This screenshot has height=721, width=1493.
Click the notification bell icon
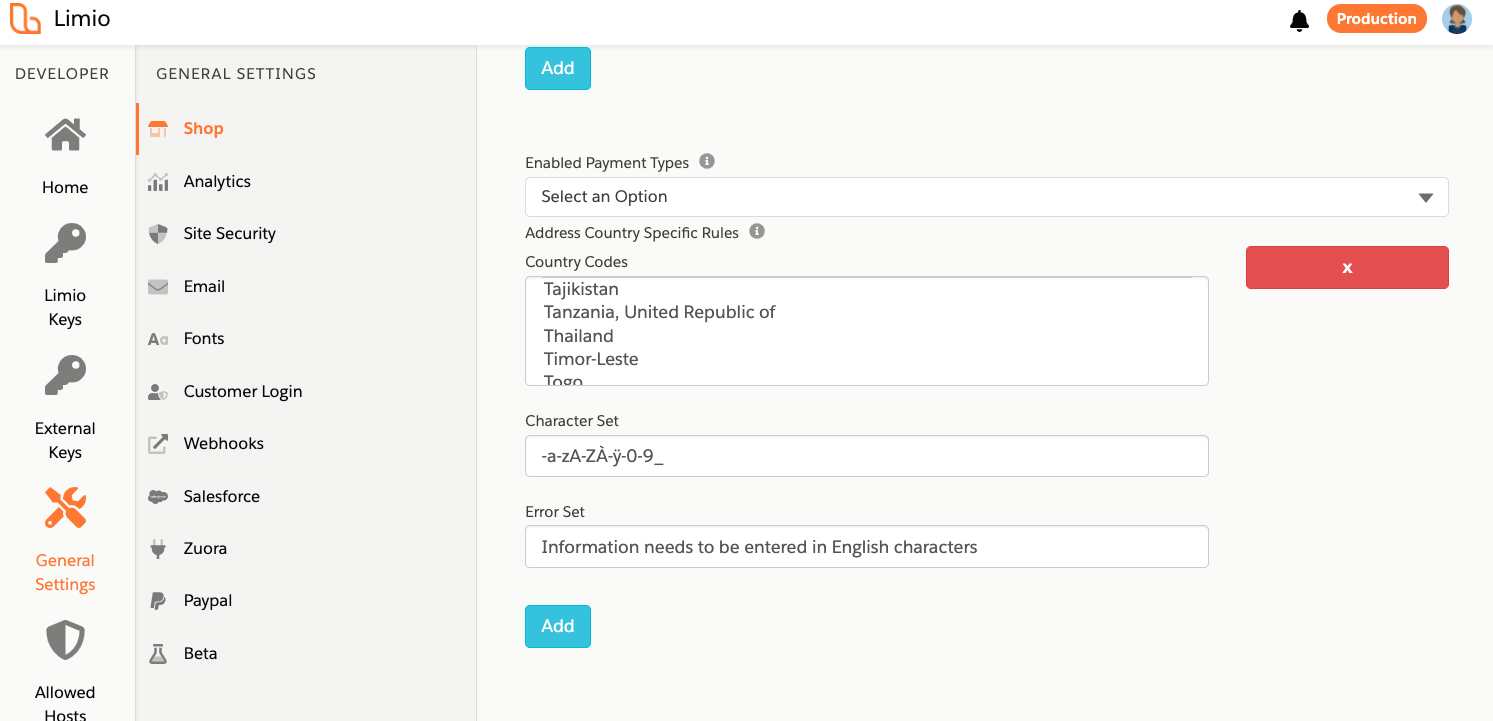coord(1299,21)
